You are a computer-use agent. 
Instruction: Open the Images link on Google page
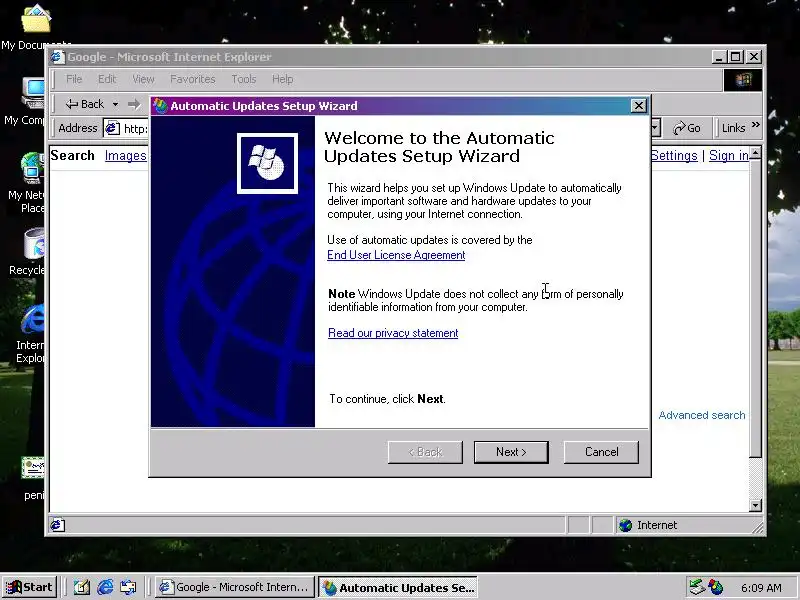click(x=126, y=156)
